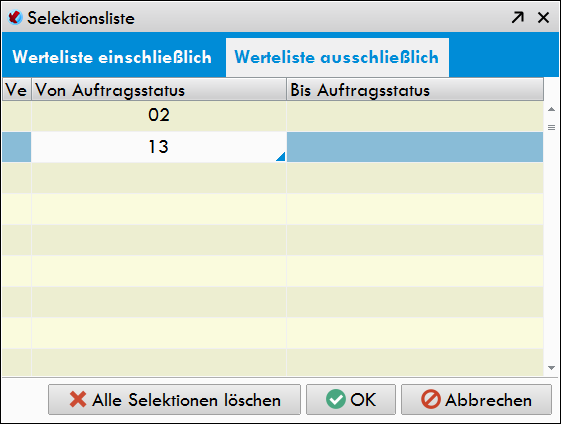Image resolution: width=561 pixels, height=424 pixels.
Task: Click red prohibited icon on Abbrechen
Action: 431,399
